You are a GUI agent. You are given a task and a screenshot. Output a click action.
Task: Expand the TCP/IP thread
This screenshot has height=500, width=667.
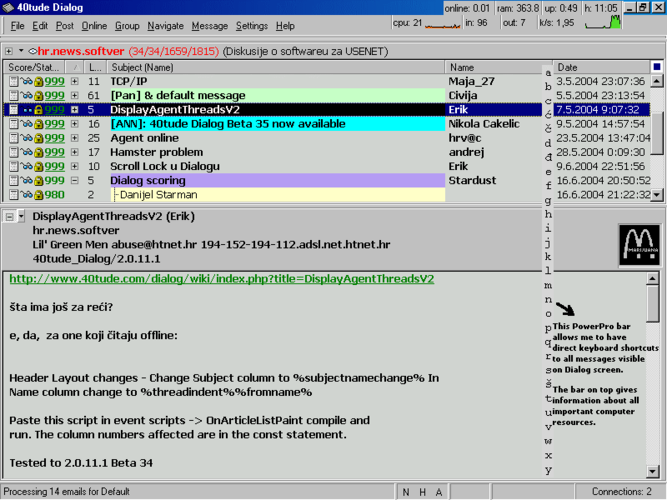point(74,81)
